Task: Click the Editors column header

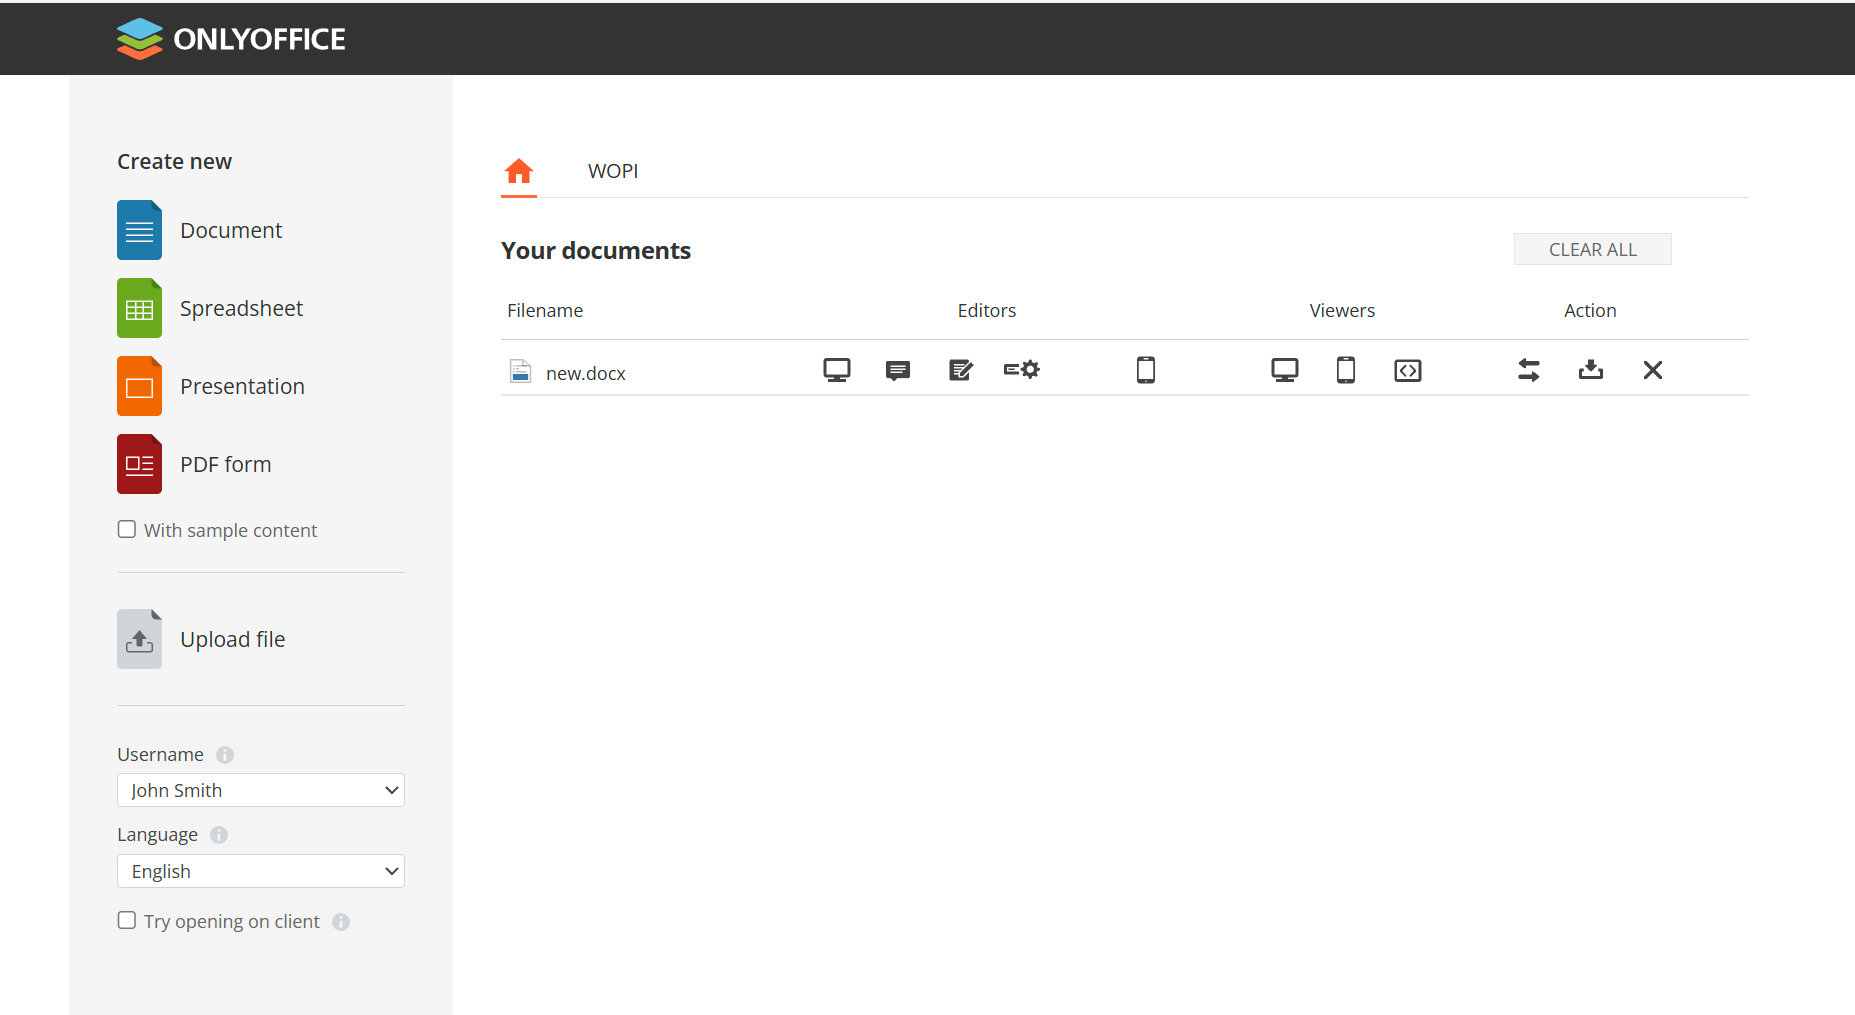Action: (x=987, y=310)
